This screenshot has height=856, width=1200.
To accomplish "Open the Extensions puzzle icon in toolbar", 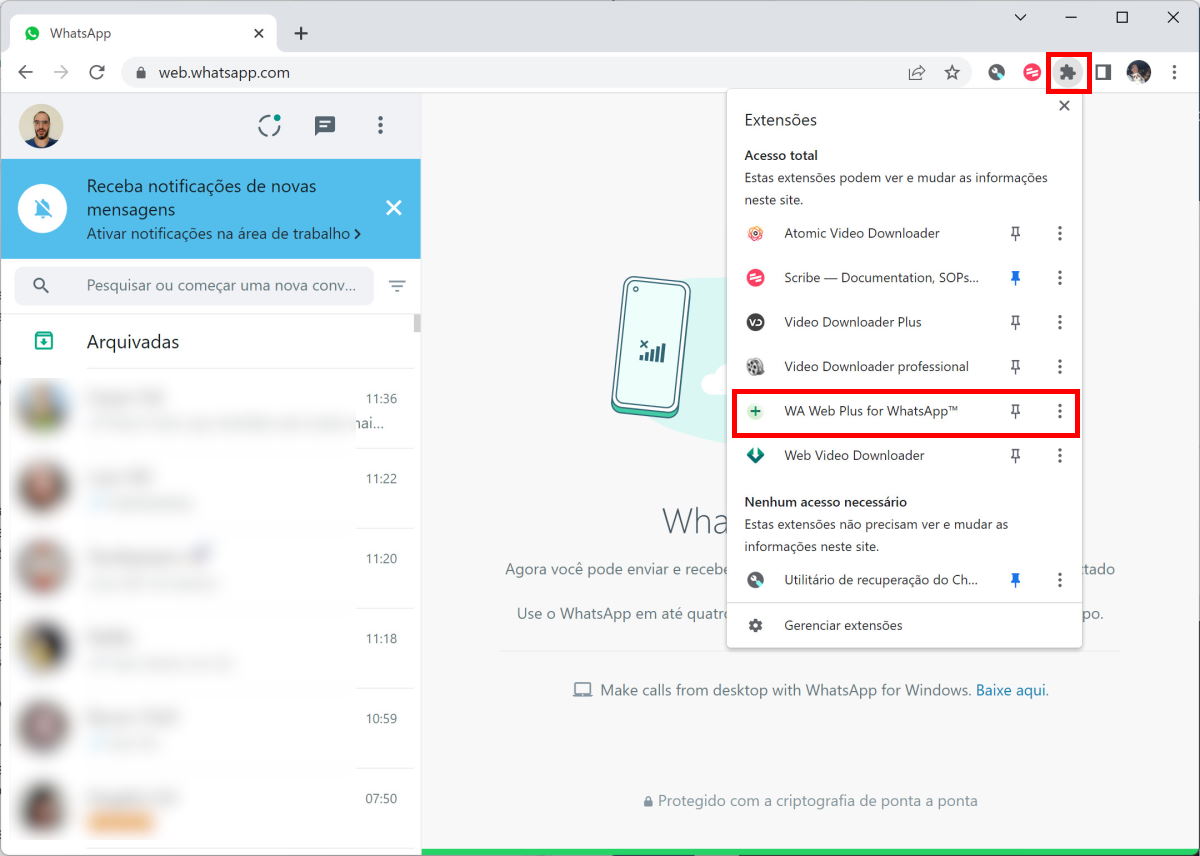I will (1068, 72).
